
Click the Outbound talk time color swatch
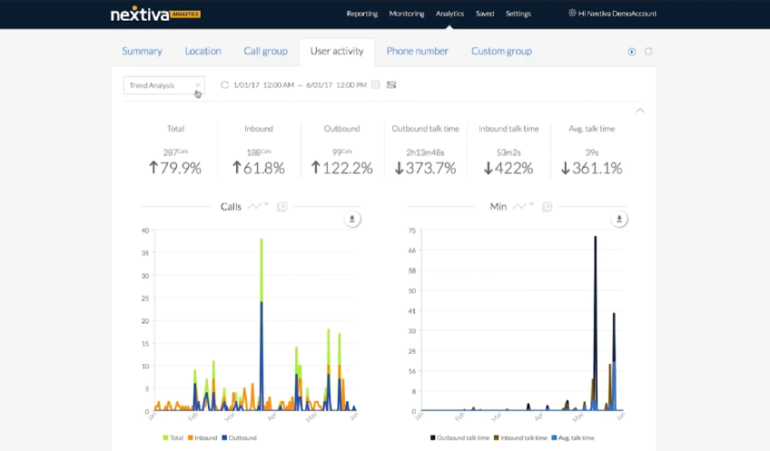coord(433,438)
